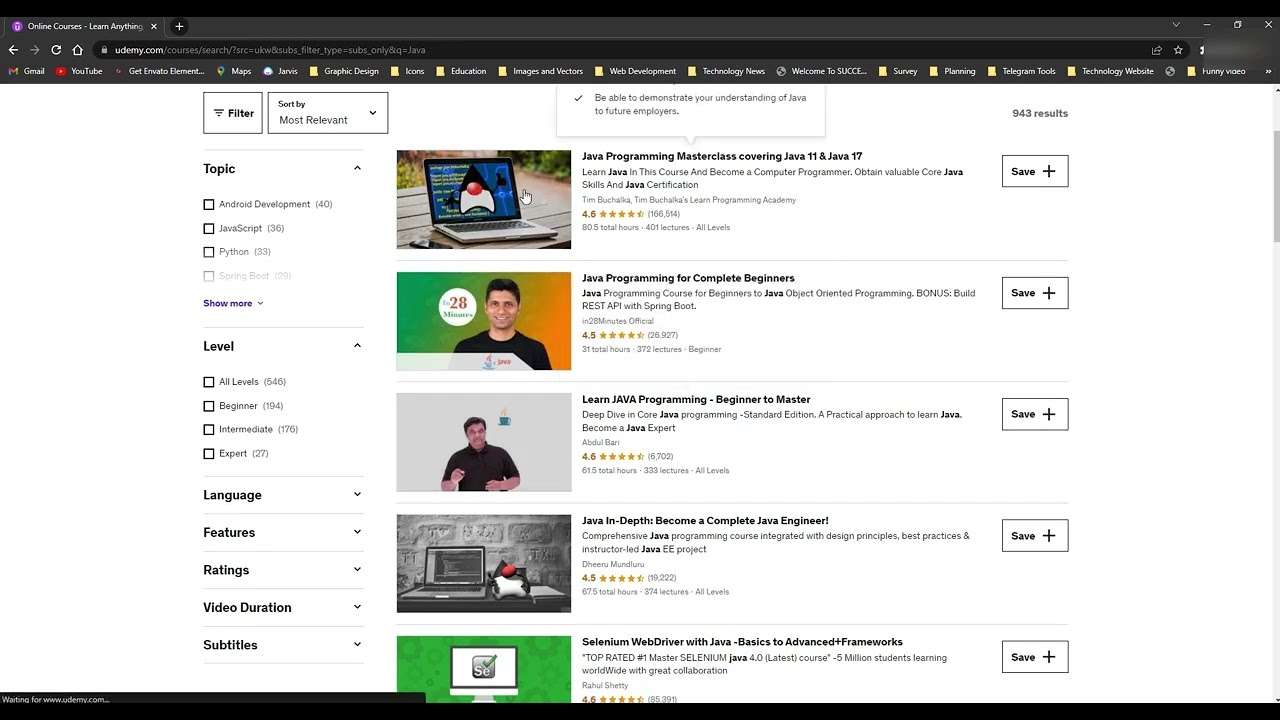The image size is (1280, 720).
Task: Check the Beginner level filter
Action: pyautogui.click(x=209, y=406)
